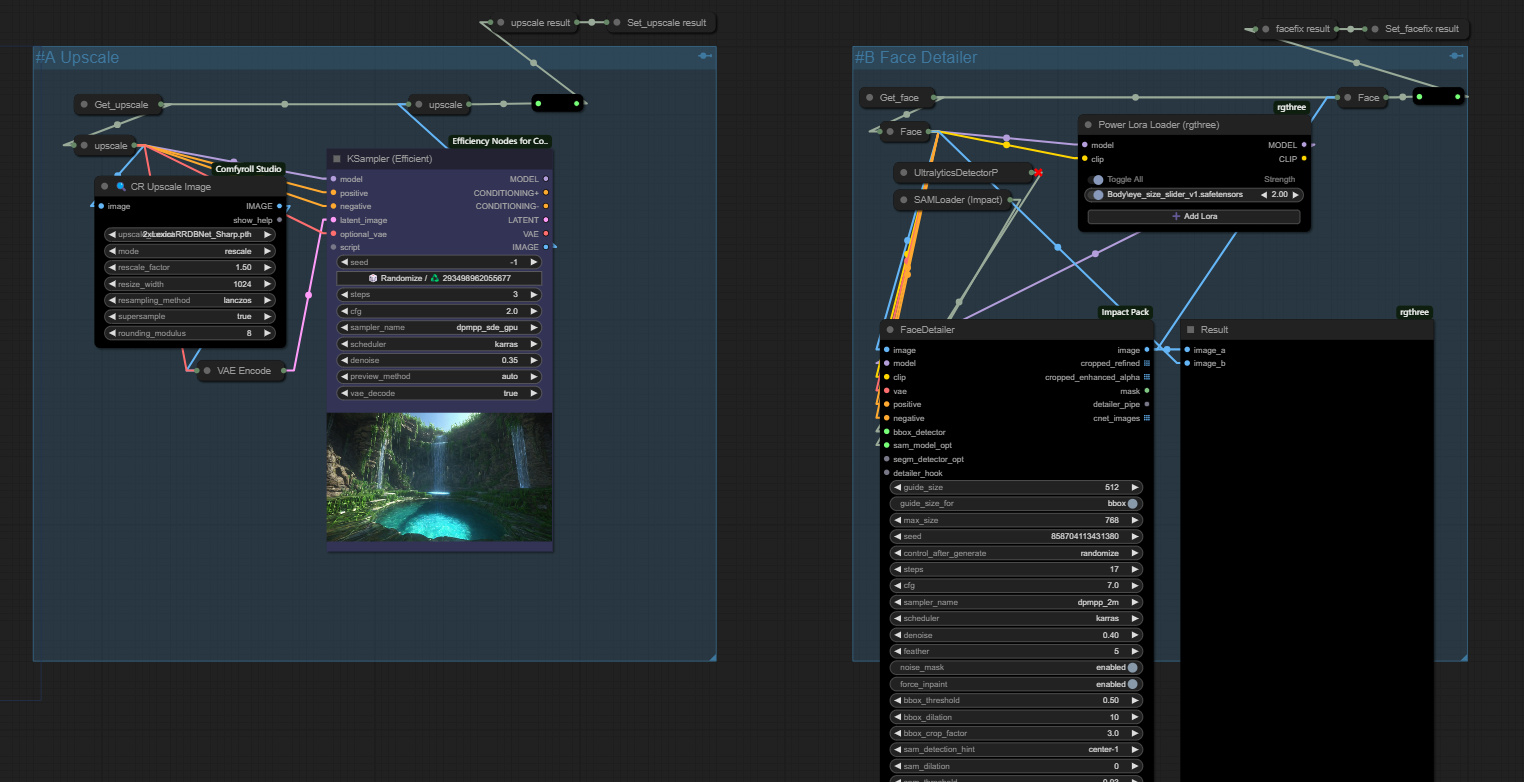The width and height of the screenshot is (1524, 782).
Task: Click the collapse arrow on #A Upscale group header
Action: (x=704, y=57)
